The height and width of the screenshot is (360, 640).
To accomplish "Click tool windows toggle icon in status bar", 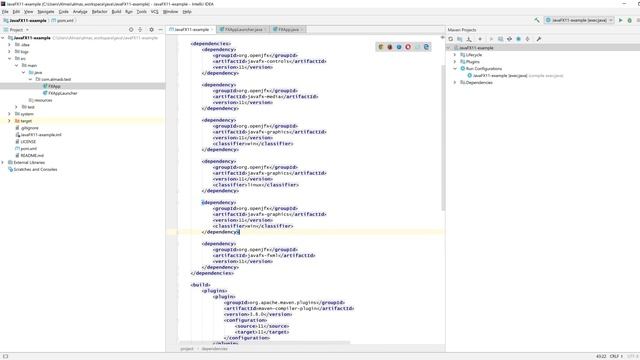I will click(5, 356).
